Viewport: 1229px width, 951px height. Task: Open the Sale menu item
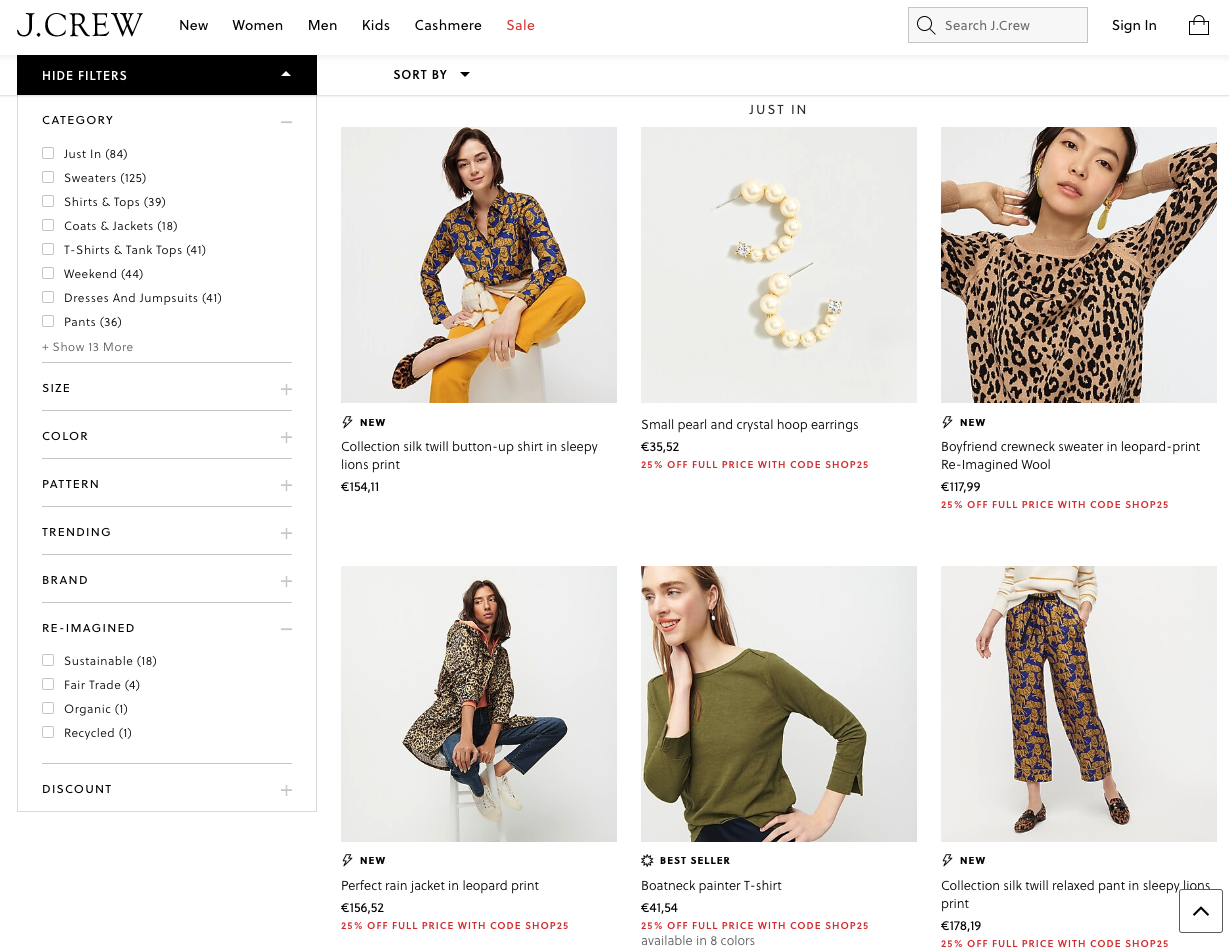520,25
